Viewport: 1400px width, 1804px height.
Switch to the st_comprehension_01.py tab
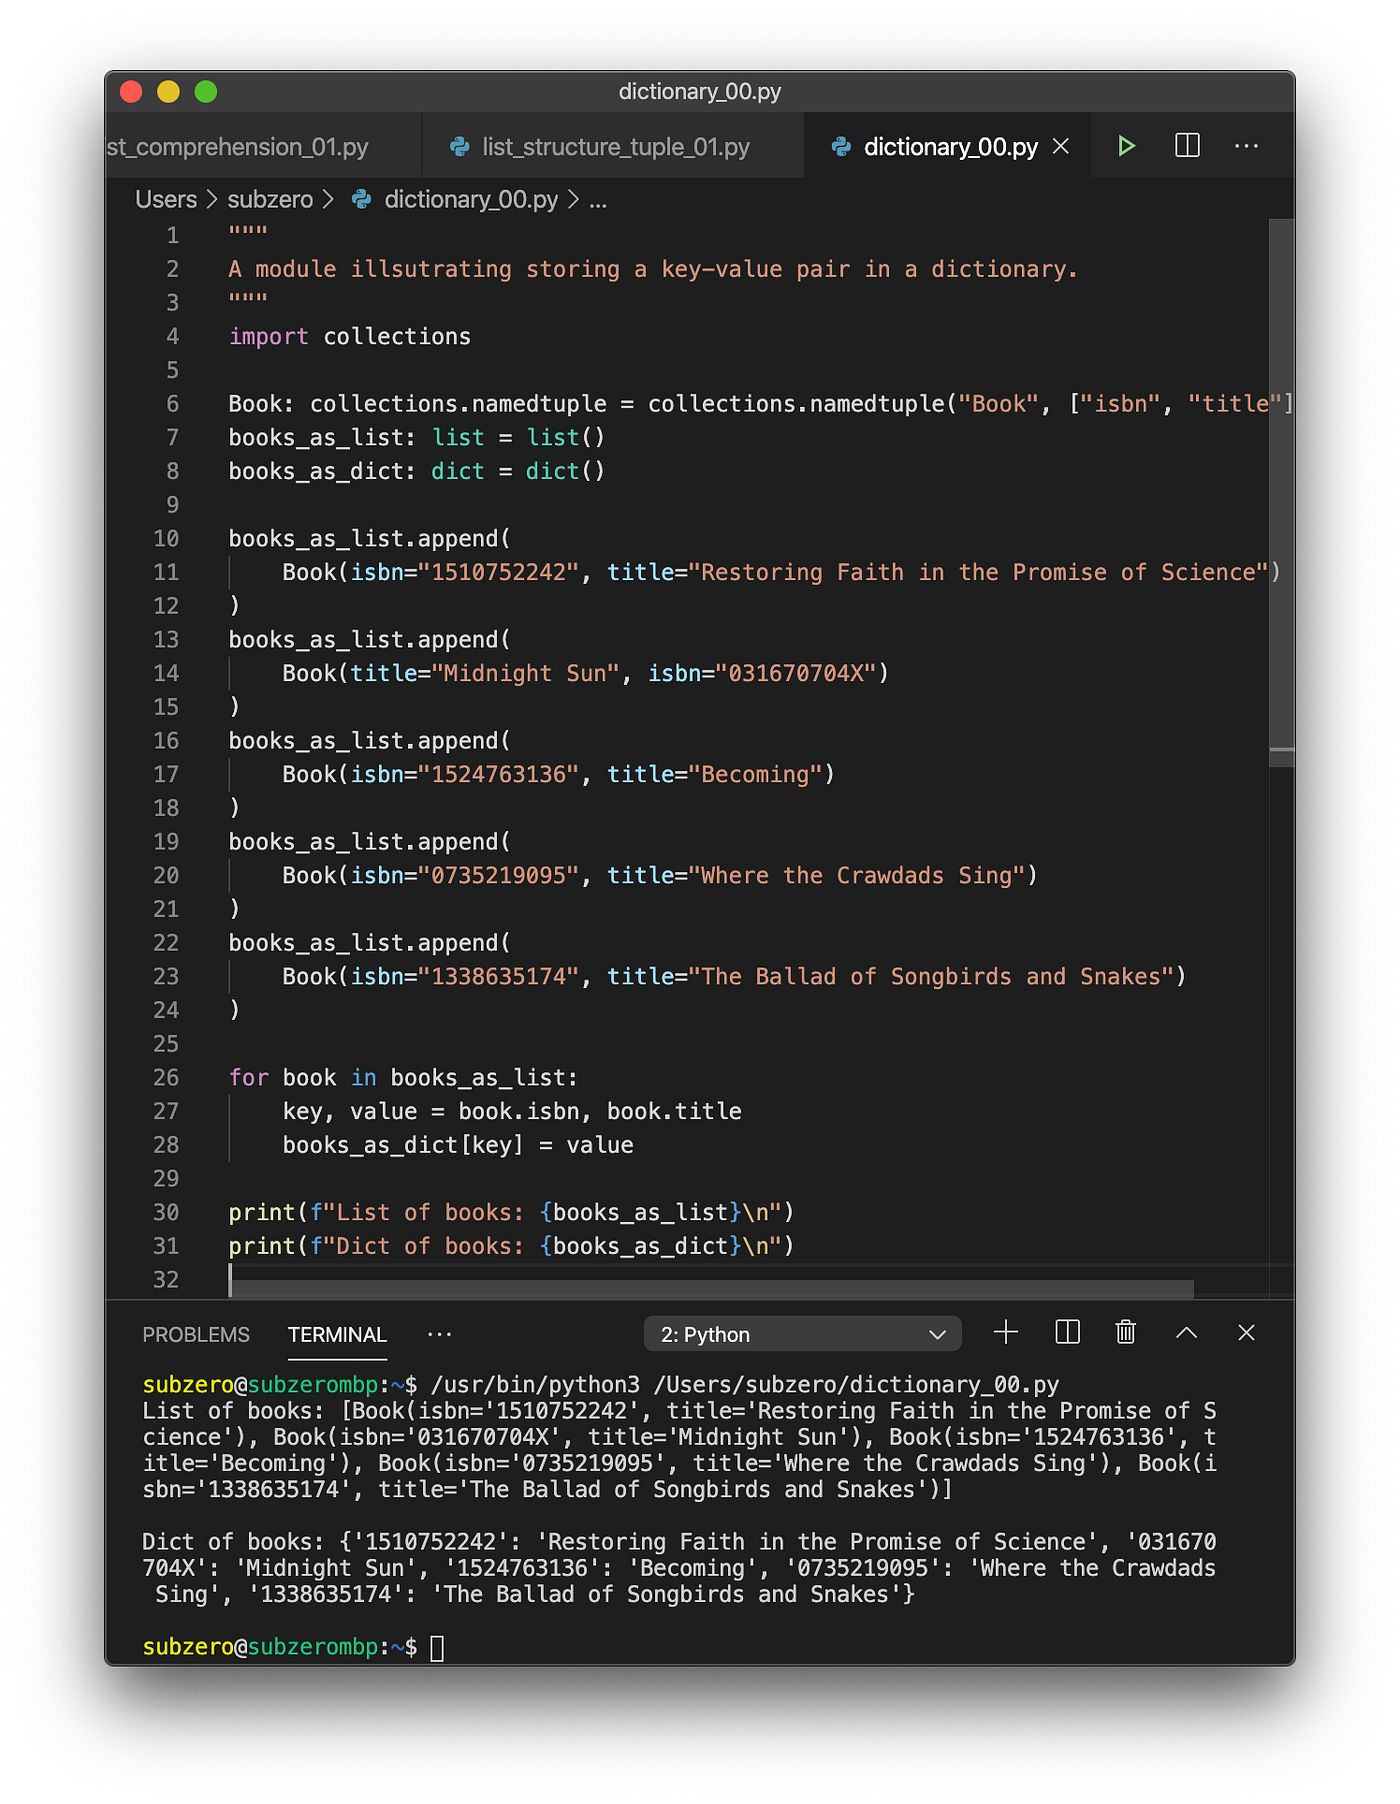(x=262, y=147)
